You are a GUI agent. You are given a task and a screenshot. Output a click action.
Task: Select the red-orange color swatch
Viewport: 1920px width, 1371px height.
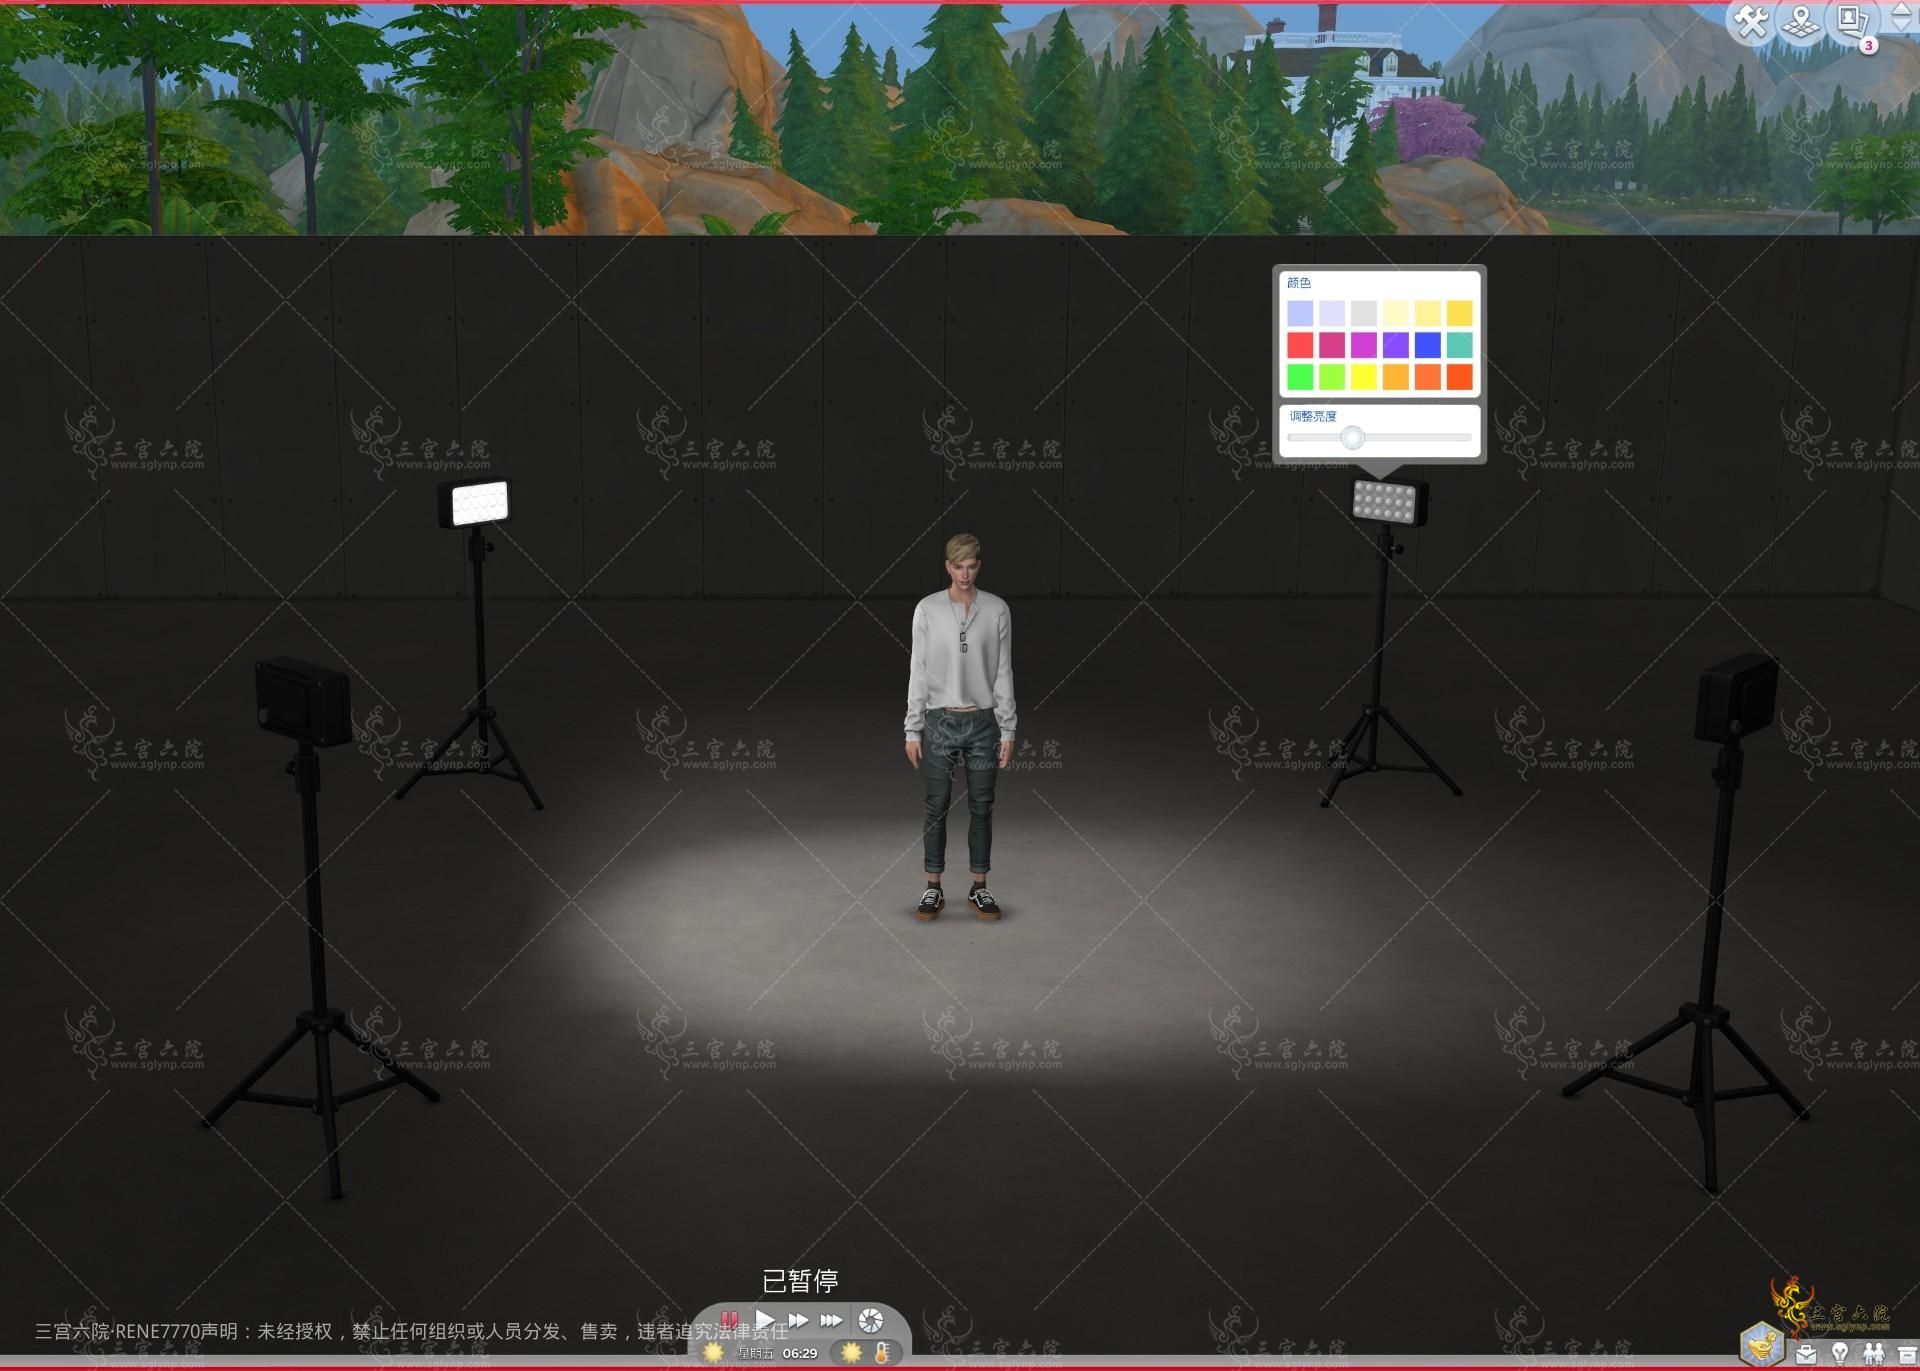pyautogui.click(x=1460, y=377)
